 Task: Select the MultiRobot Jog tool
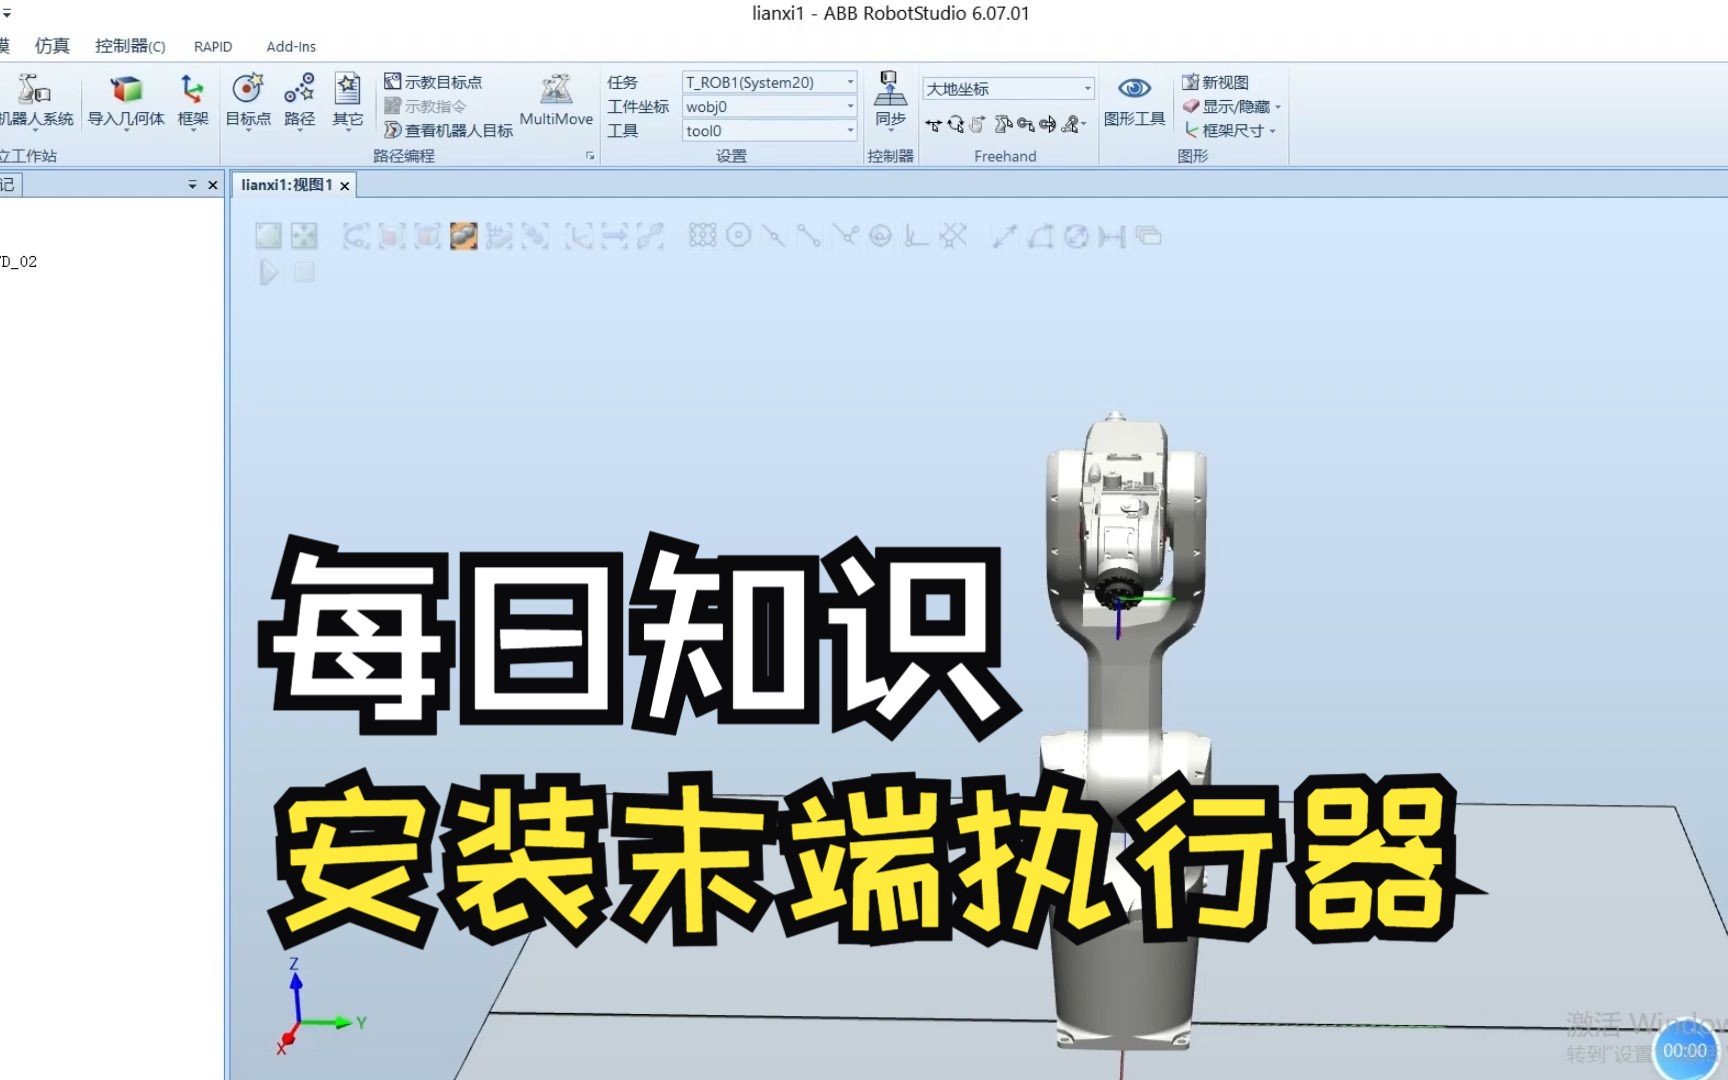point(1073,125)
